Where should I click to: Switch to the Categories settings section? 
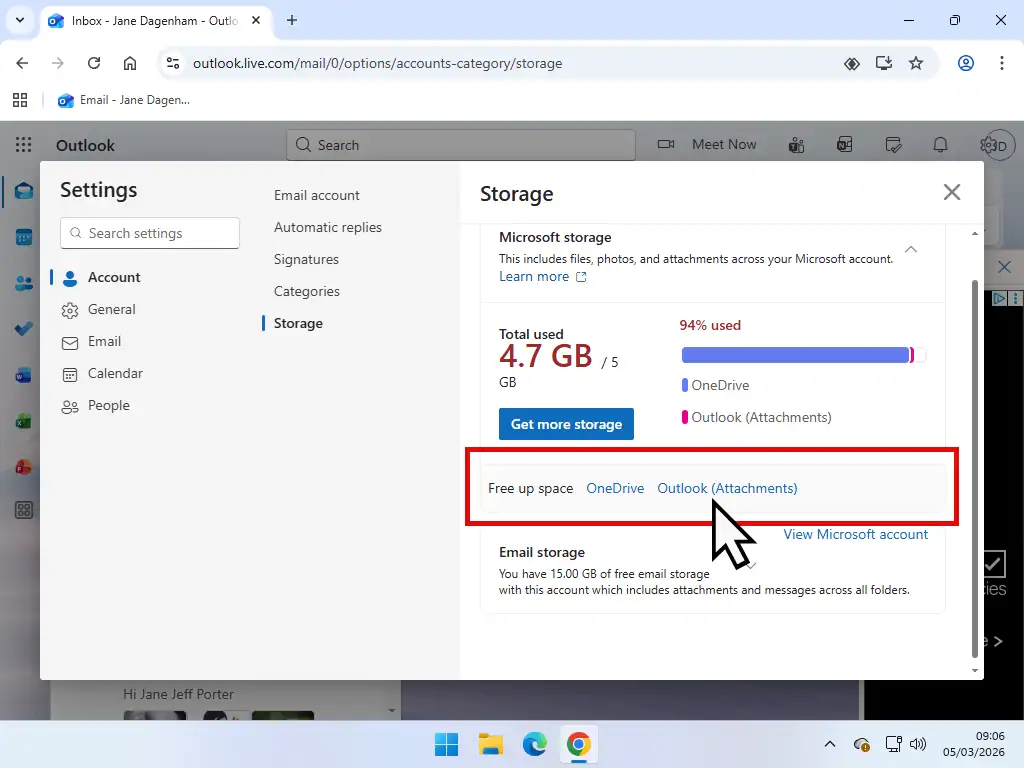(x=306, y=291)
